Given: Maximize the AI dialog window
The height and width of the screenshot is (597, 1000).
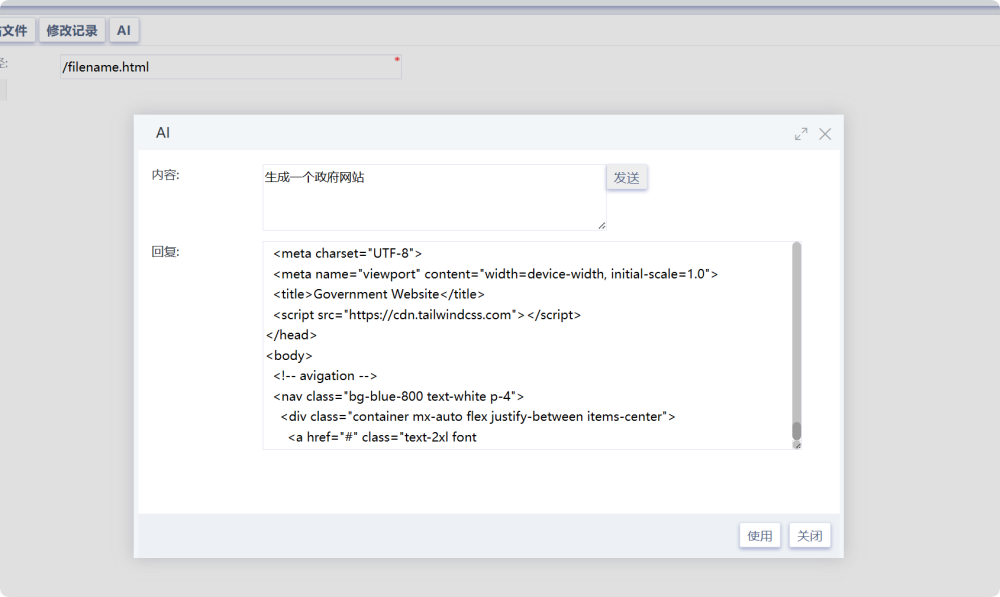Looking at the screenshot, I should pos(801,134).
